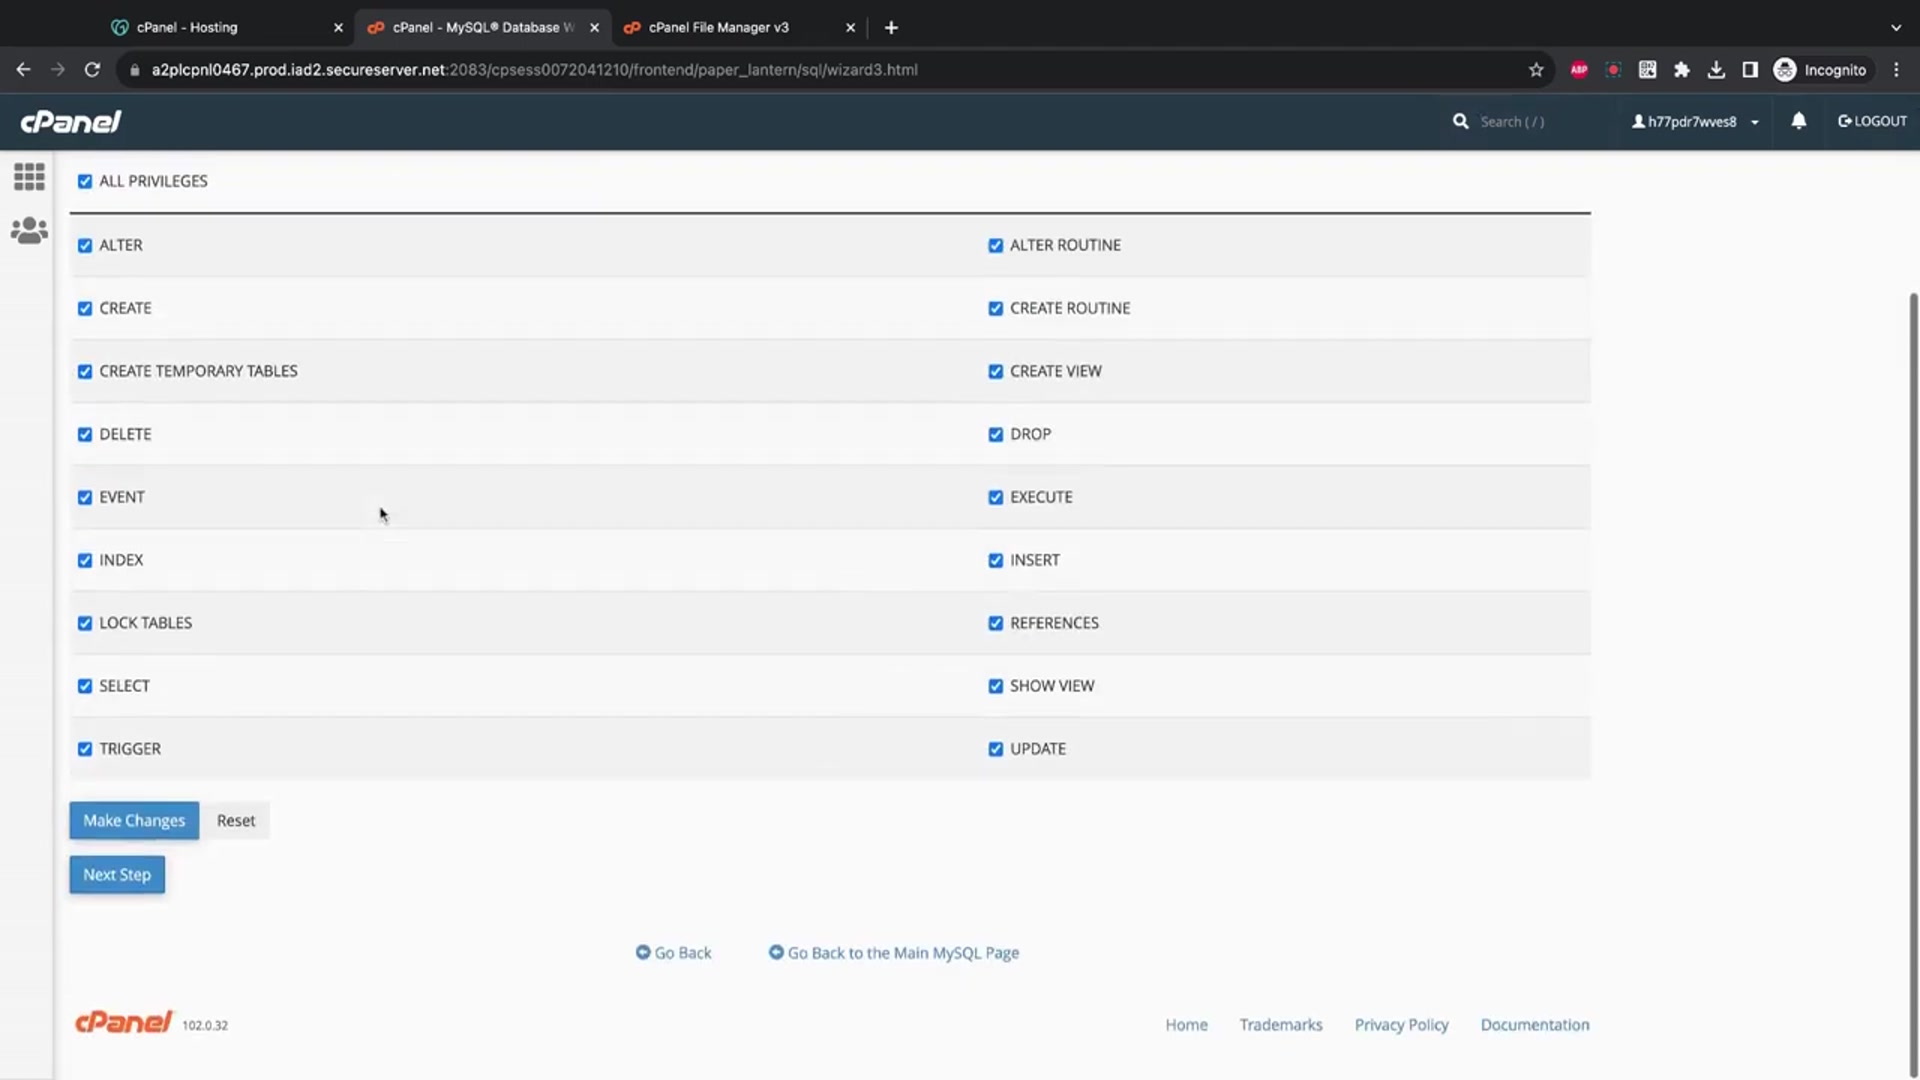The image size is (1920, 1080).
Task: Follow the Go Back link
Action: click(674, 953)
